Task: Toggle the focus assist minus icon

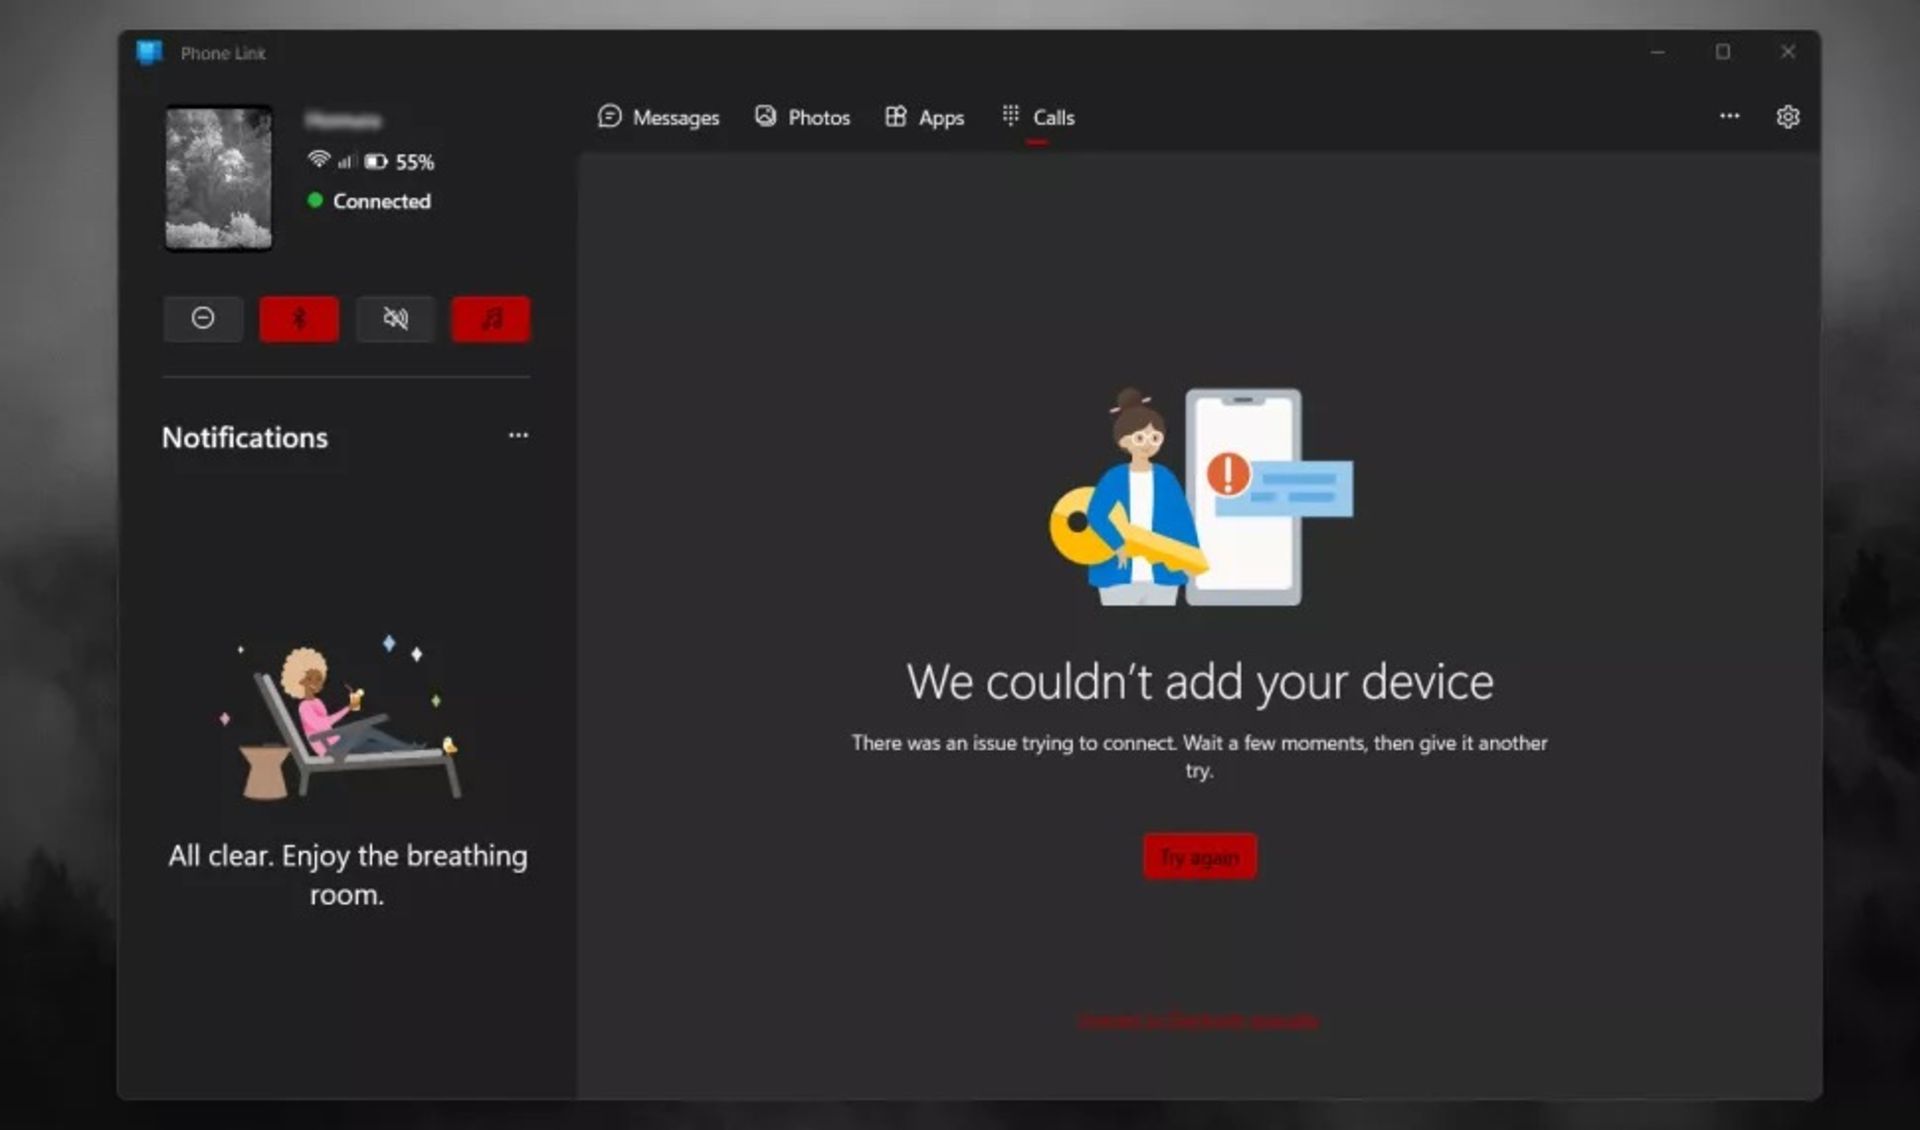Action: [x=202, y=316]
